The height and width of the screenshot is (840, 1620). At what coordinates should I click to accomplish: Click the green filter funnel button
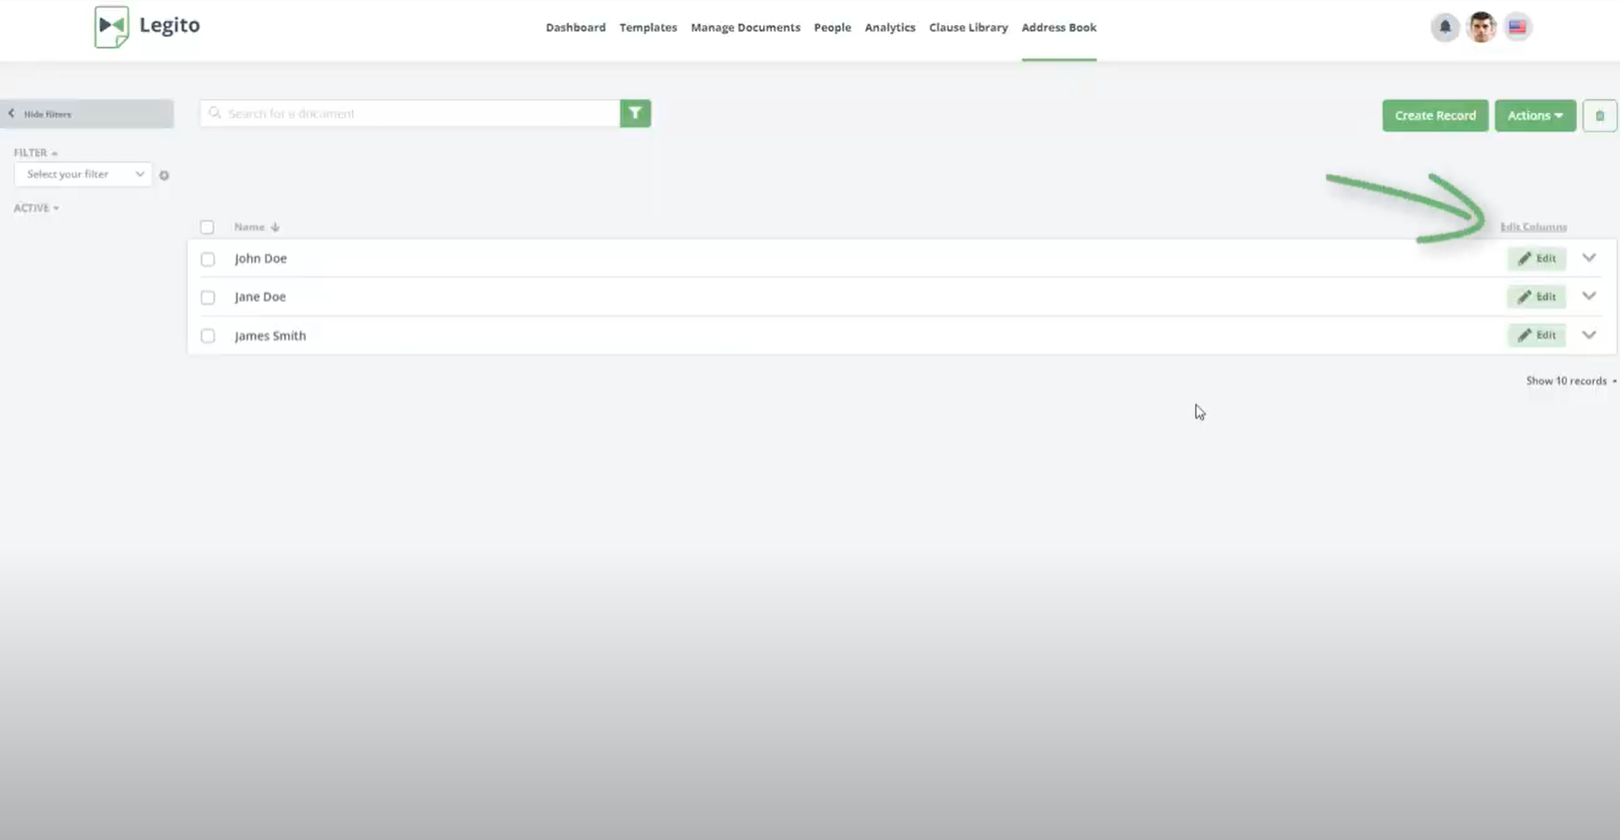pos(635,113)
